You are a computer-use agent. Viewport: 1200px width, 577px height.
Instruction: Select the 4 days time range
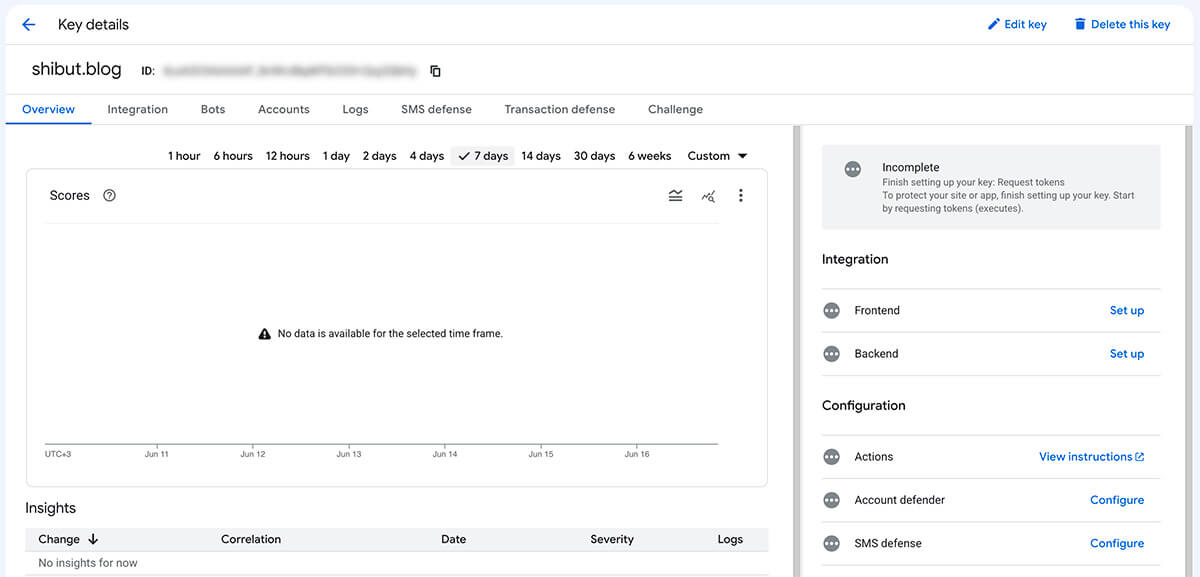[x=427, y=156]
